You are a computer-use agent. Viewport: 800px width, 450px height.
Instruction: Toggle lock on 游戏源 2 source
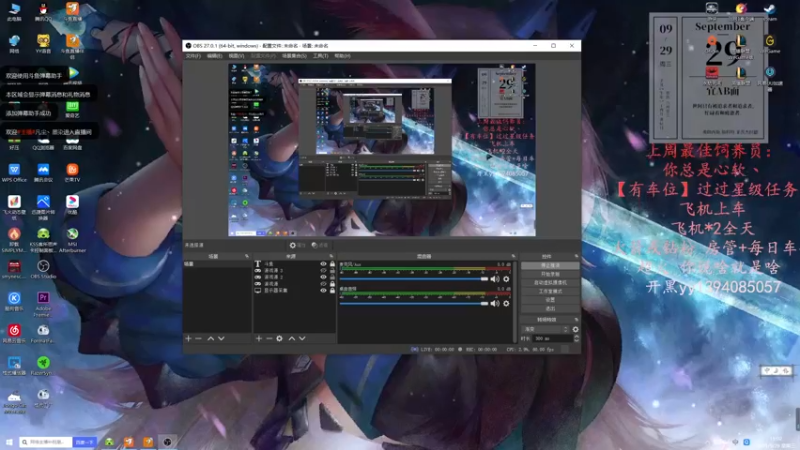332,277
